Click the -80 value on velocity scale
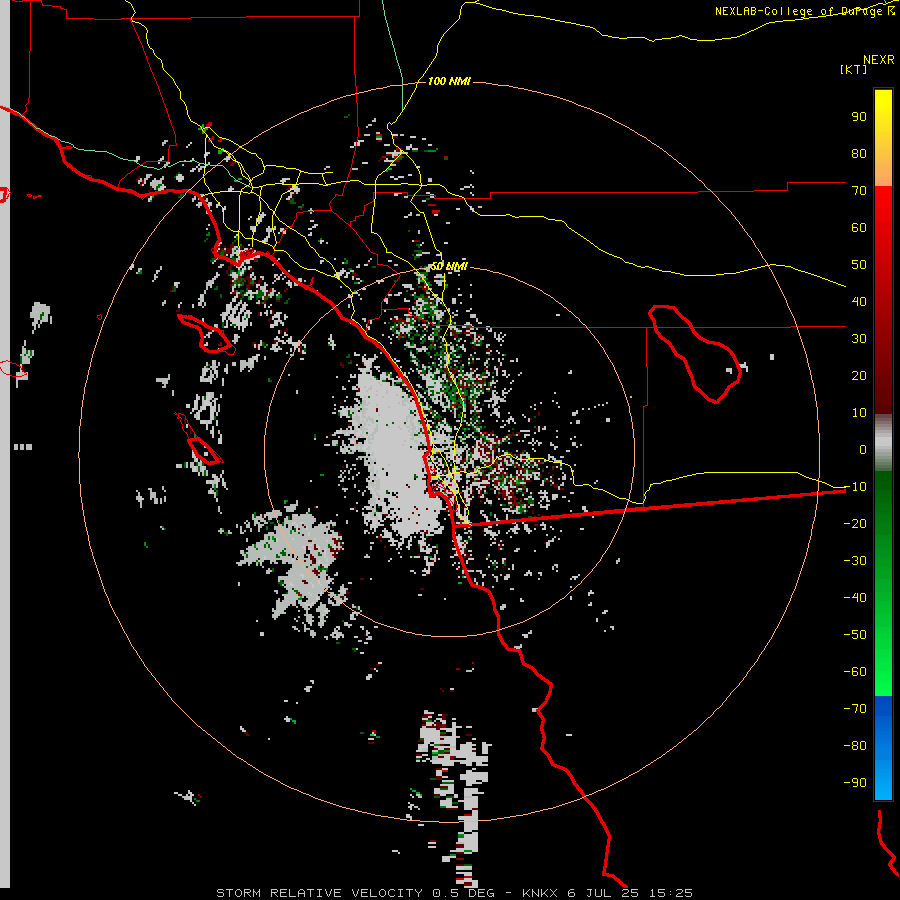The height and width of the screenshot is (900, 900). [x=855, y=746]
